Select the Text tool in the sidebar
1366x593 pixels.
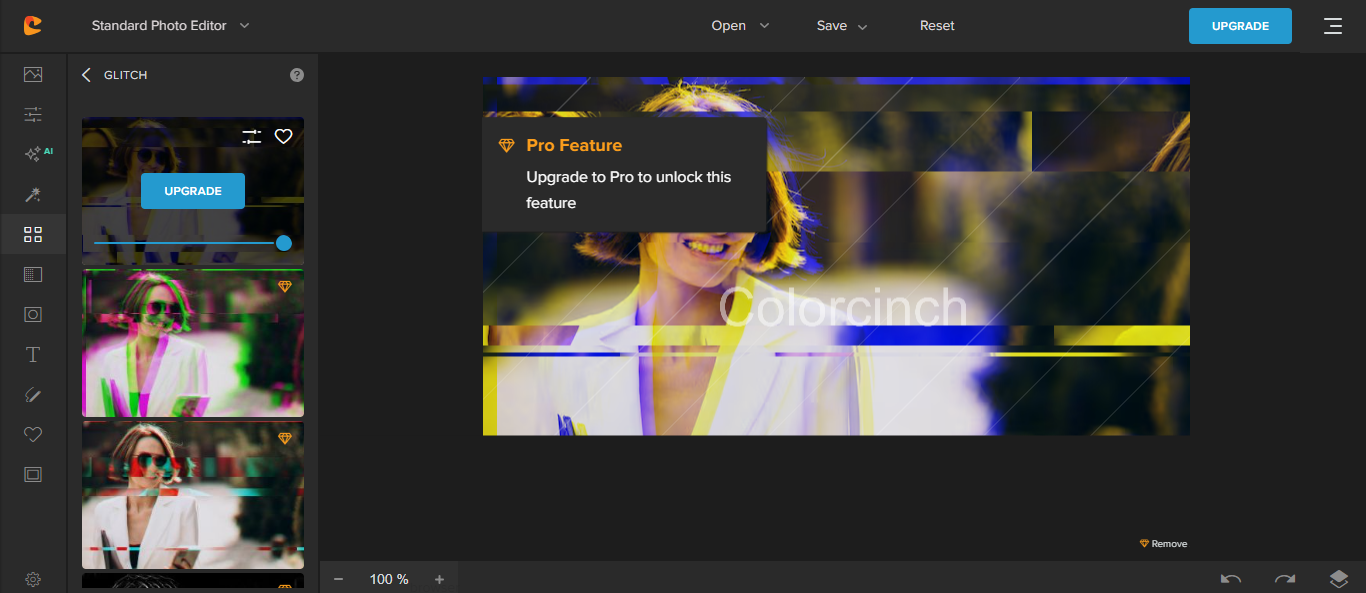(33, 354)
